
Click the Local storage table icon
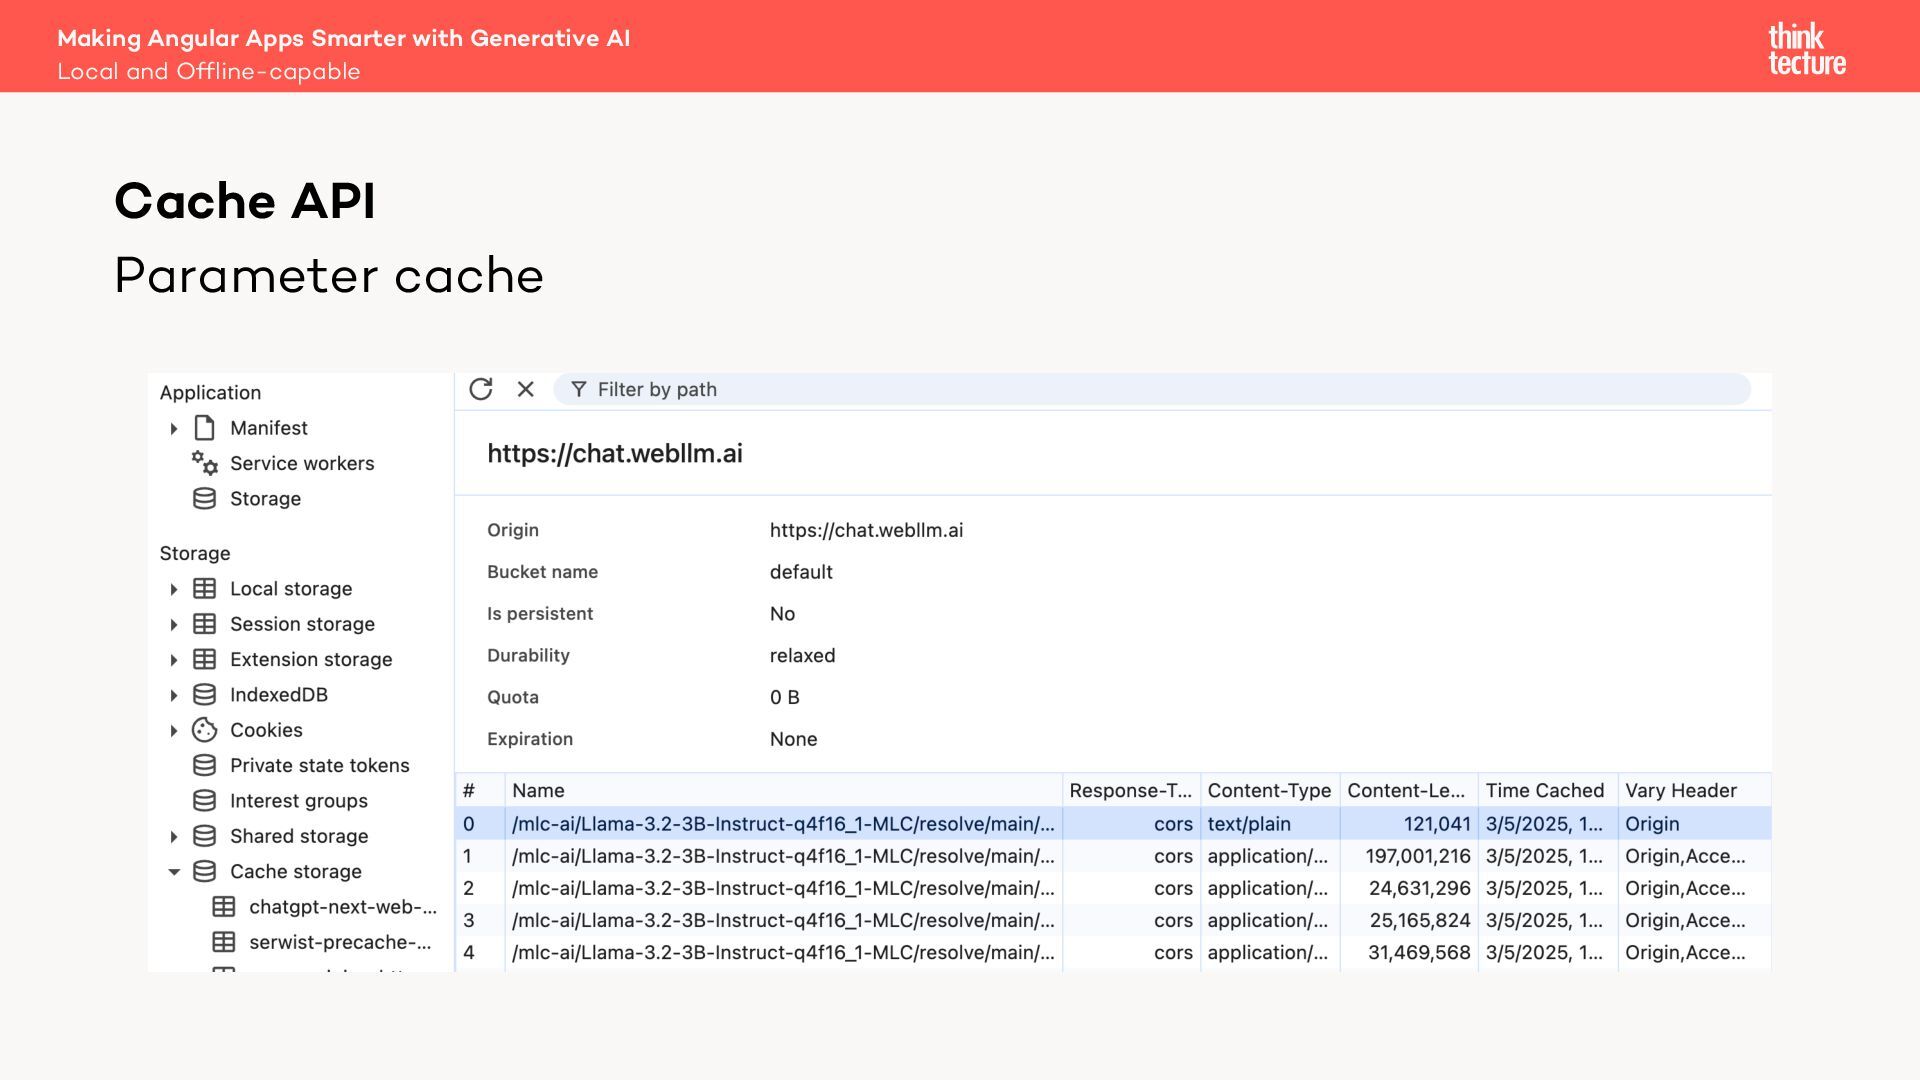pyautogui.click(x=205, y=589)
